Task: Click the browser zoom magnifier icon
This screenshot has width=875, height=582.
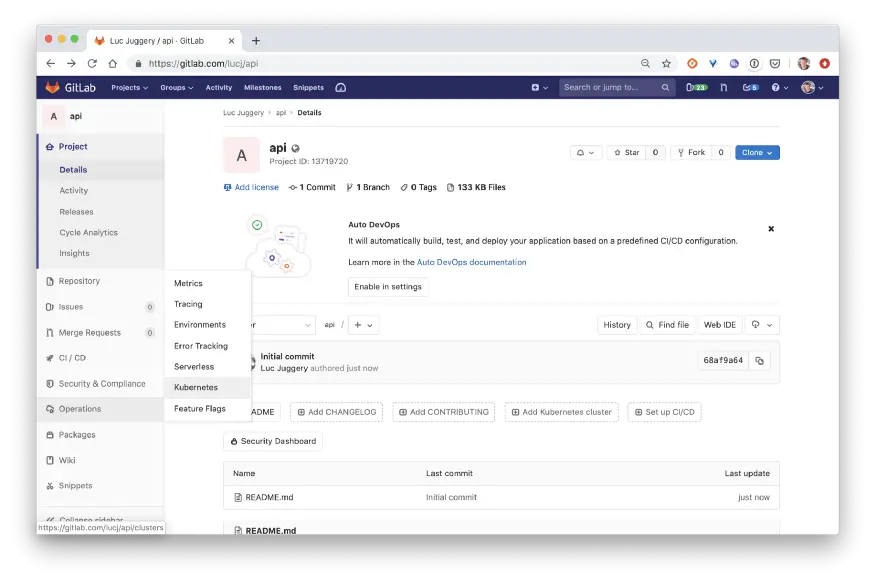Action: [x=645, y=64]
